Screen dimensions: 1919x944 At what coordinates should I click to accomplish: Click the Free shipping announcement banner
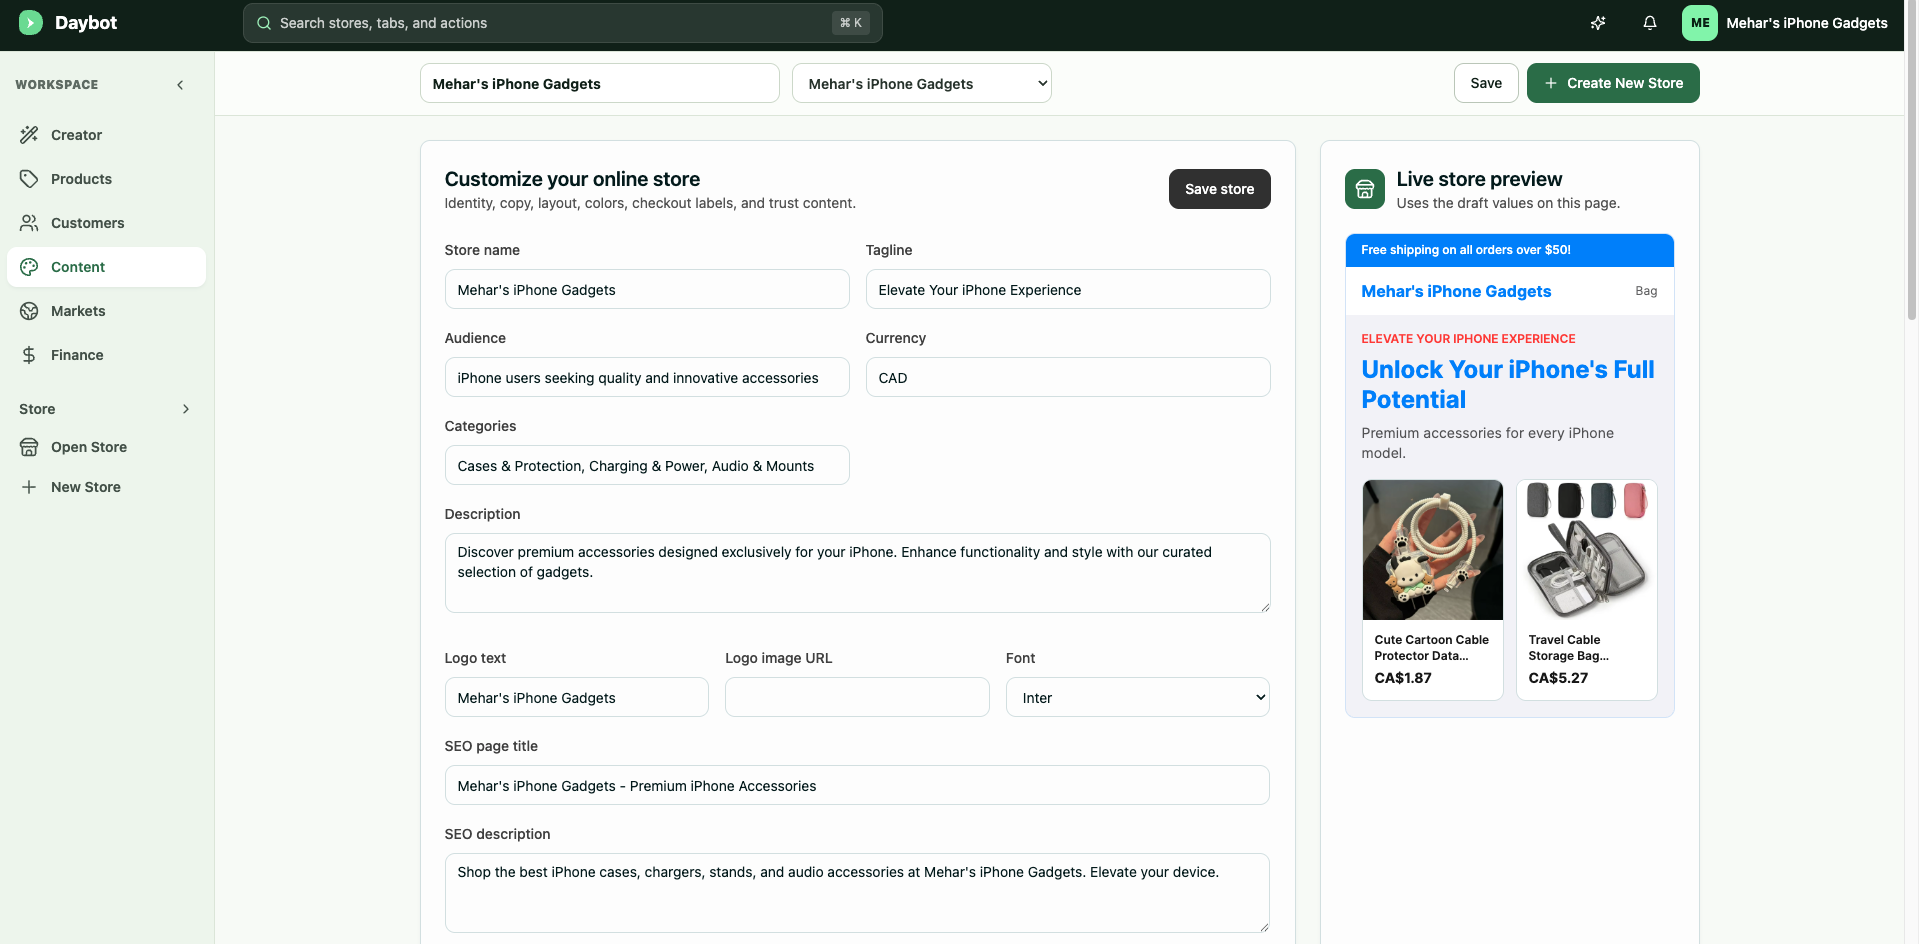[1510, 250]
